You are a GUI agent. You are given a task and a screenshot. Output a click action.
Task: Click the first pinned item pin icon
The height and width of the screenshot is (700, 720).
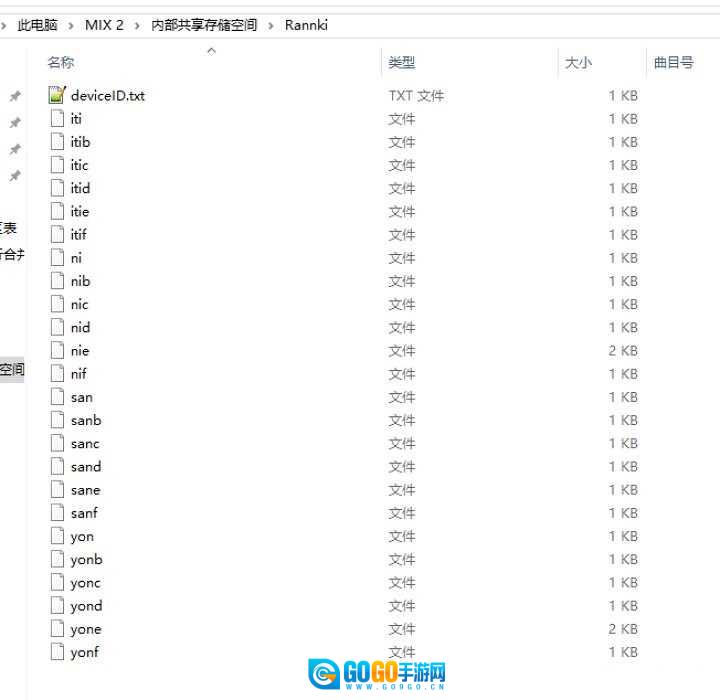point(15,97)
